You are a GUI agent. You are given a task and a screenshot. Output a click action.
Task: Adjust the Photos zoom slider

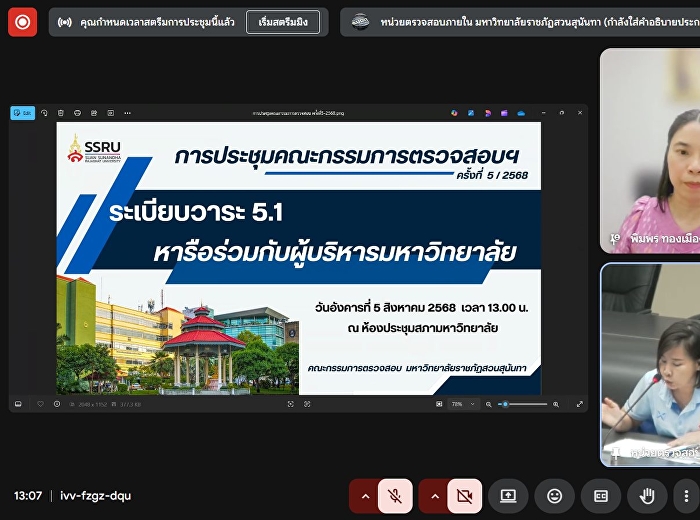coord(523,404)
